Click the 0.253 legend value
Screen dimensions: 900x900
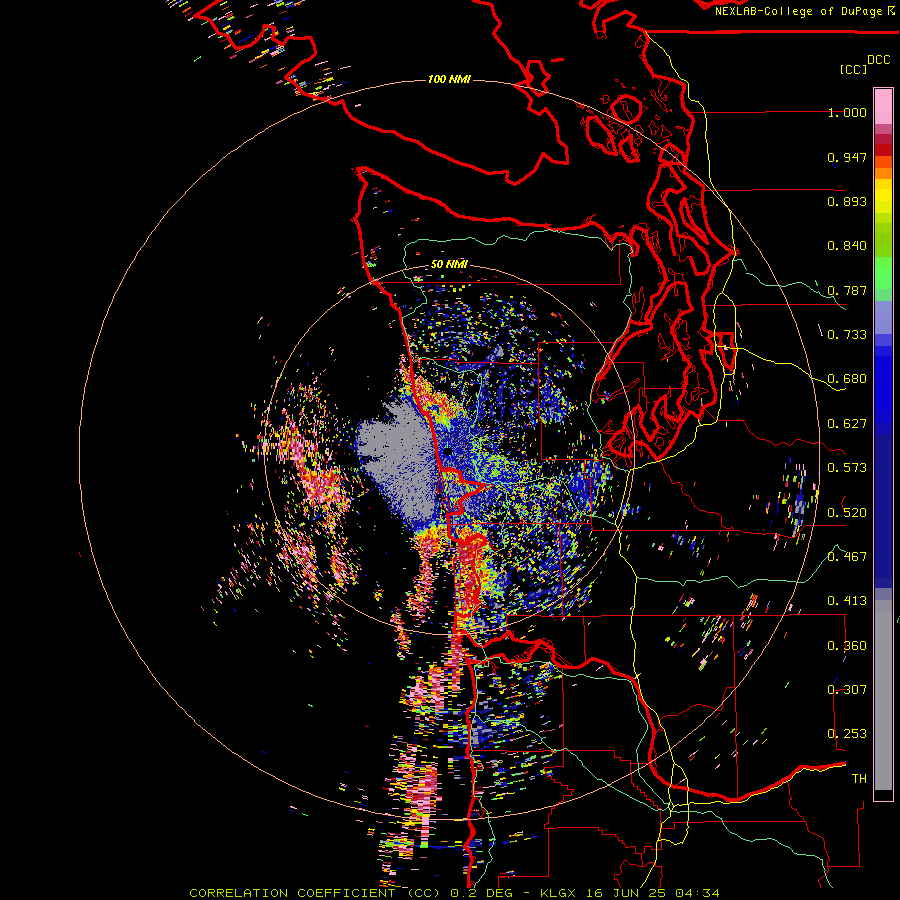coord(847,734)
